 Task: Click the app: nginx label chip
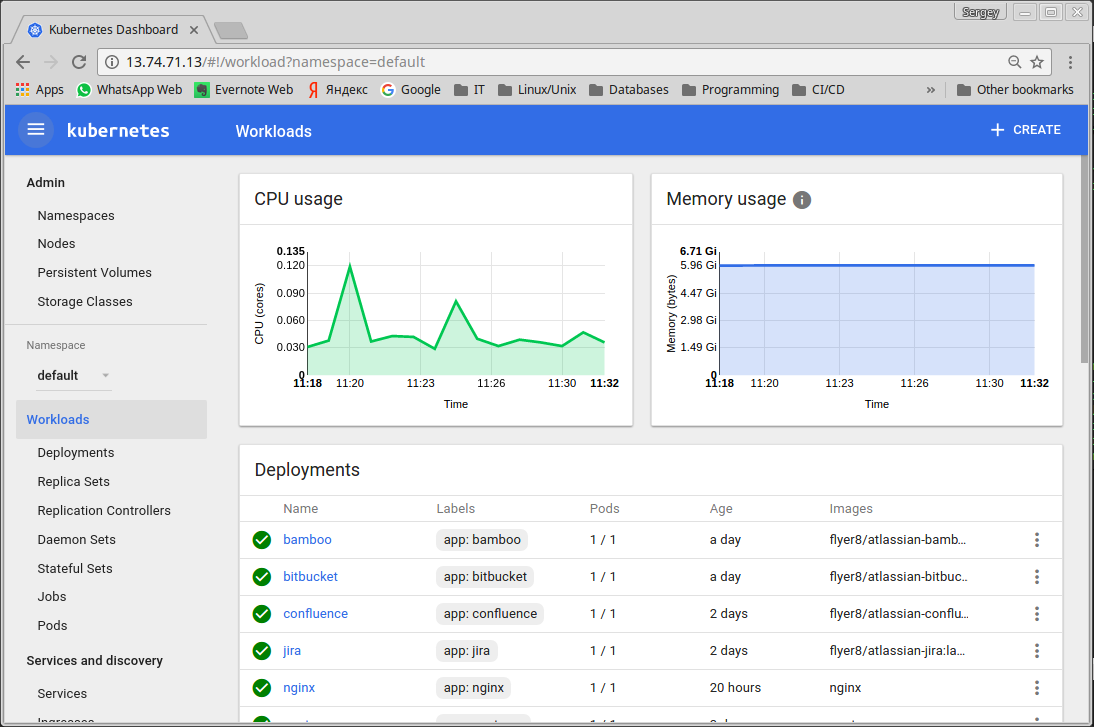click(471, 687)
